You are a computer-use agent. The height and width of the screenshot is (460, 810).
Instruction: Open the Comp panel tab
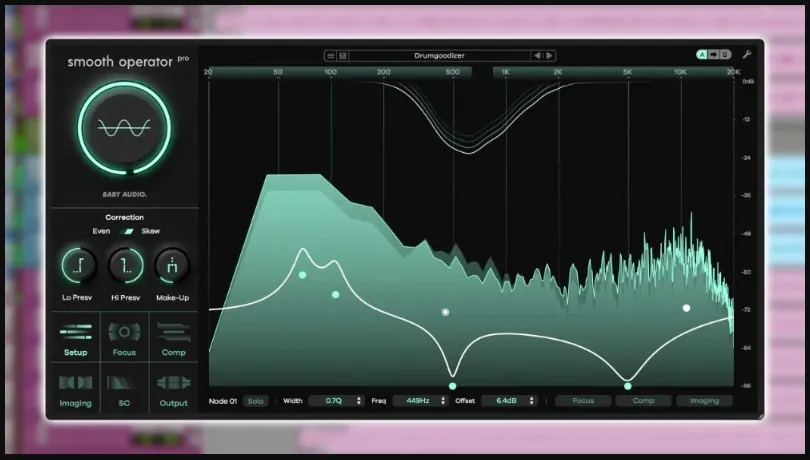tap(174, 338)
